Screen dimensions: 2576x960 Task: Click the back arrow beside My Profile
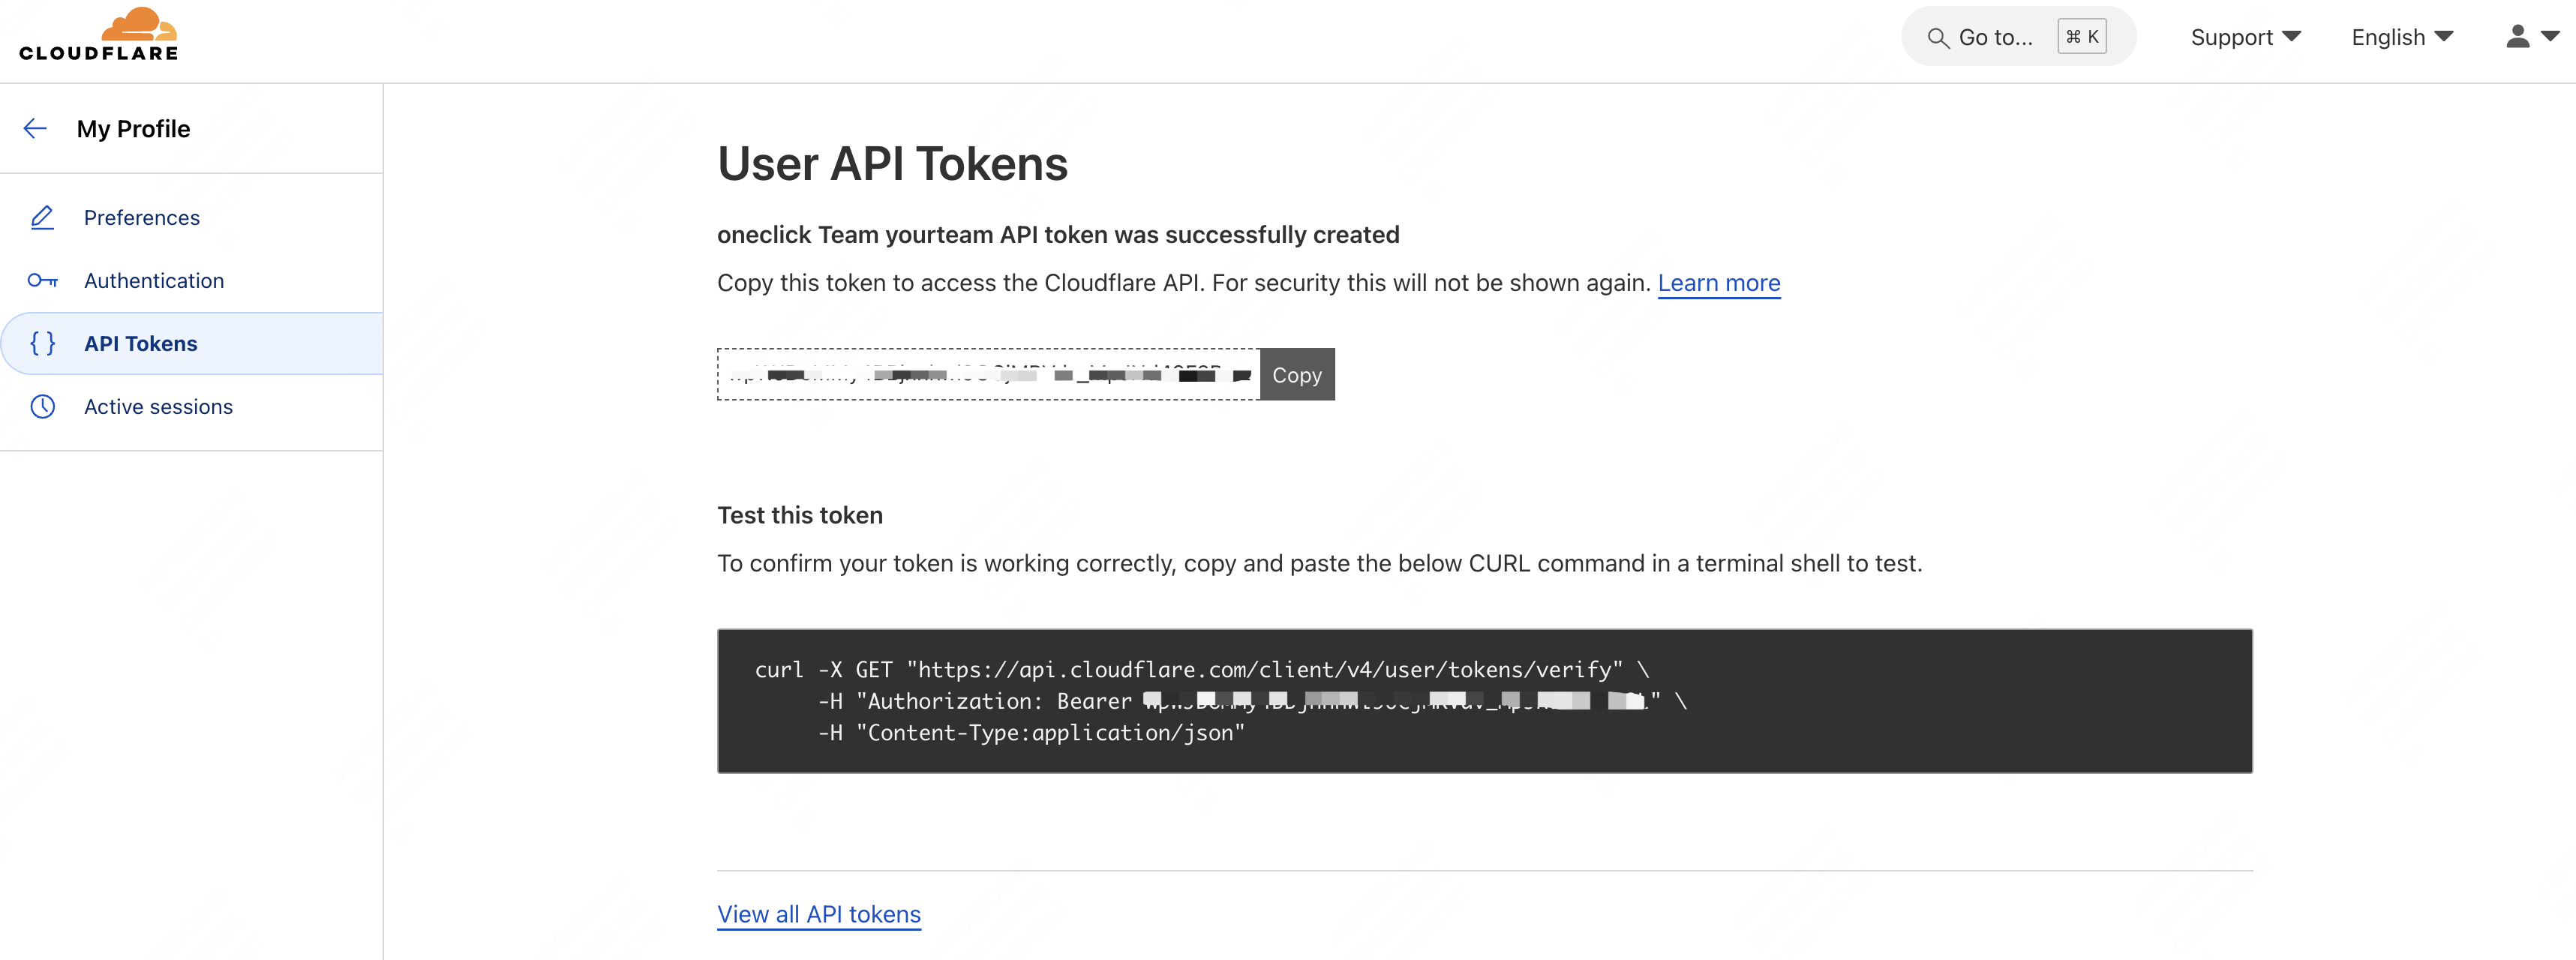click(35, 128)
